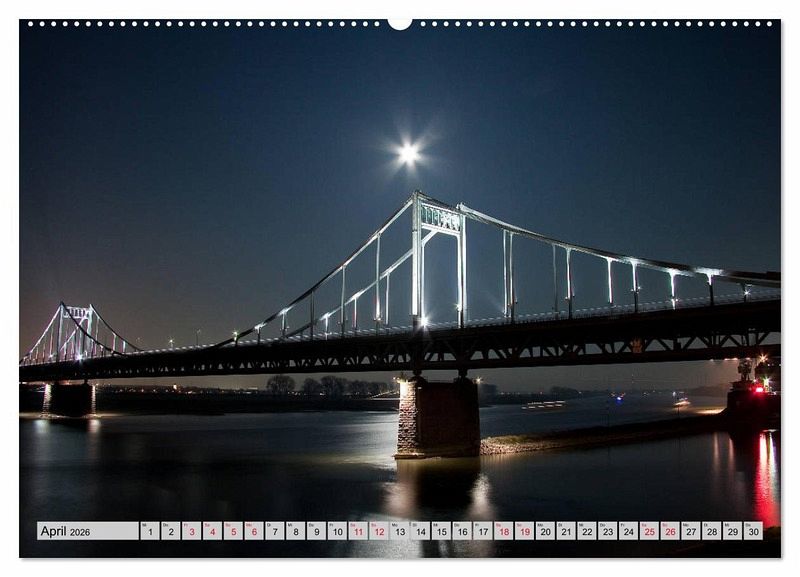Click the central stone bridge pier
Viewport: 800px width, 577px height.
click(437, 415)
